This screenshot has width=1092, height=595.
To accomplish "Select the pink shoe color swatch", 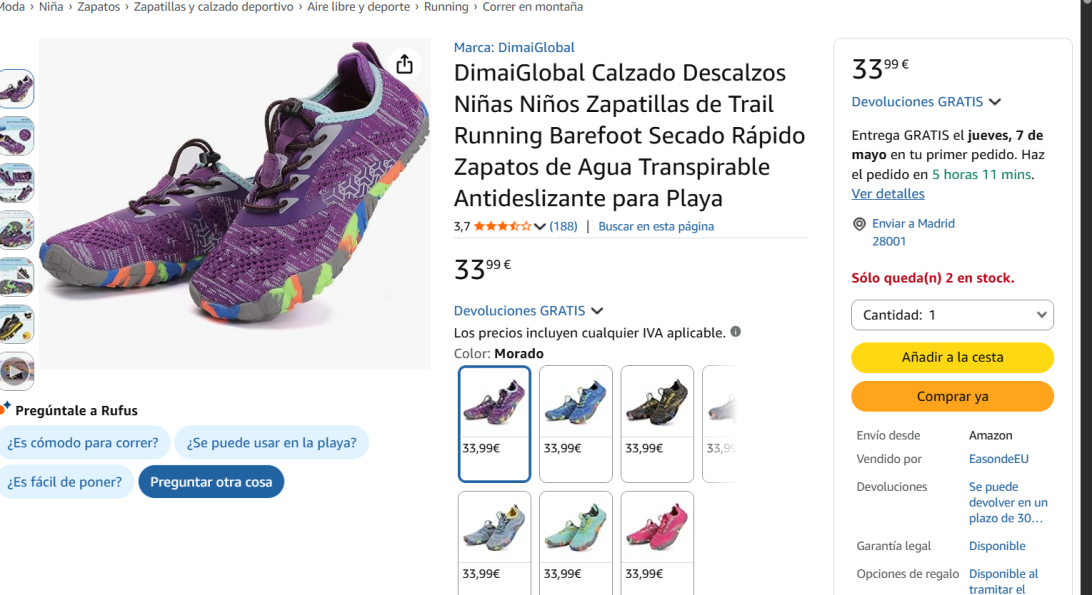I will coord(657,528).
